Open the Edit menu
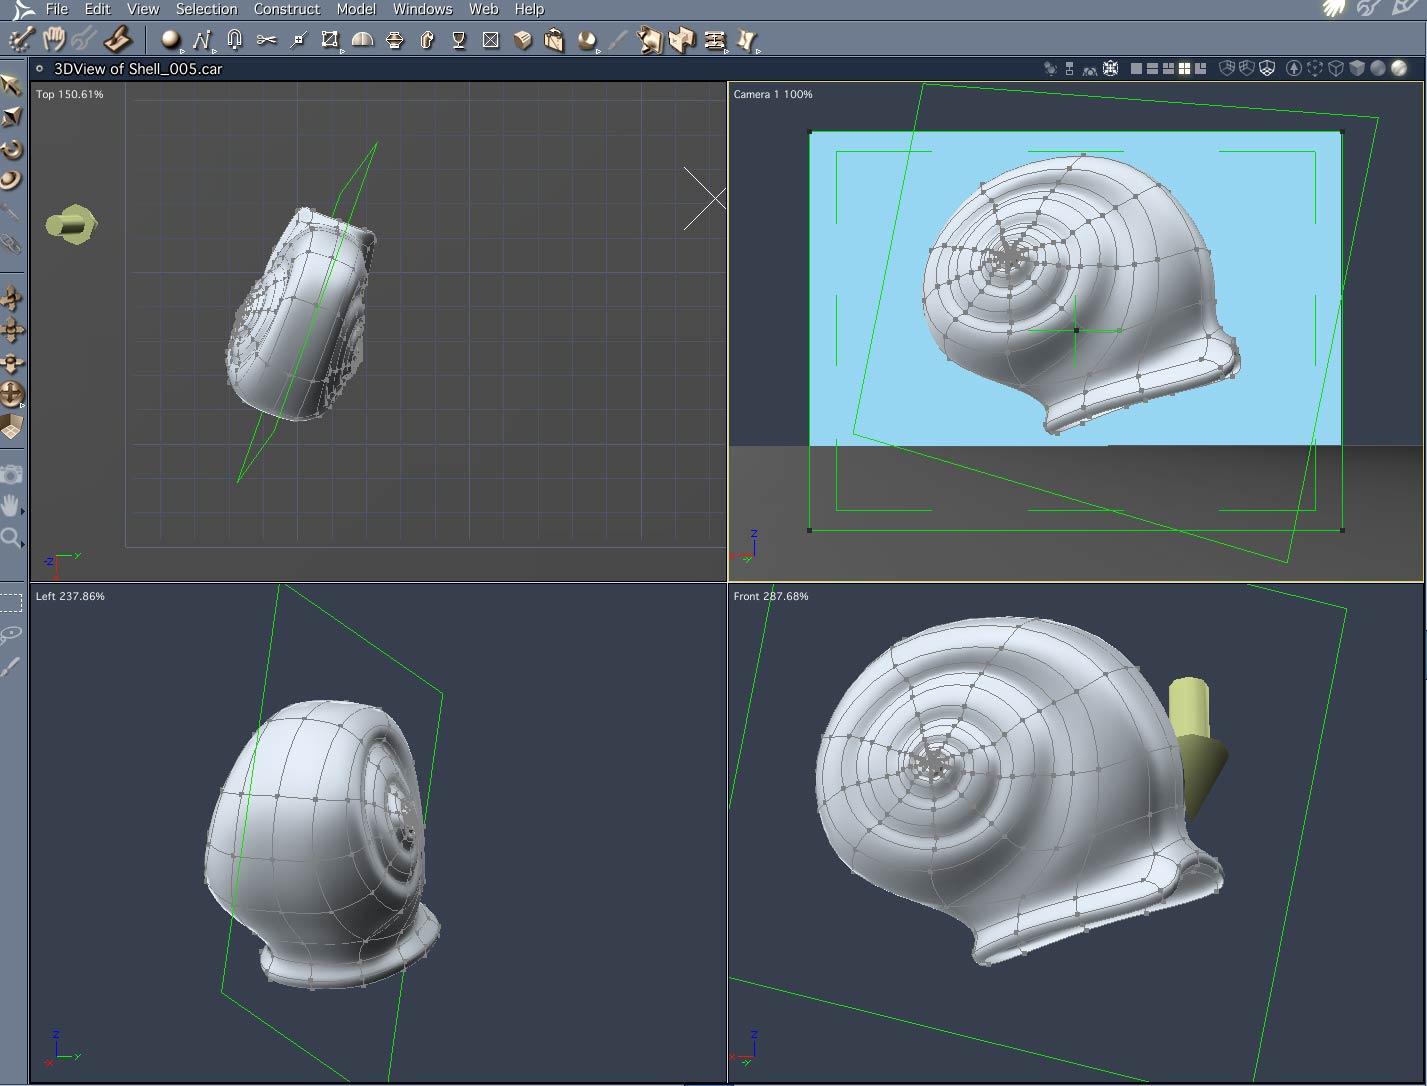The width and height of the screenshot is (1427, 1086). coord(98,9)
